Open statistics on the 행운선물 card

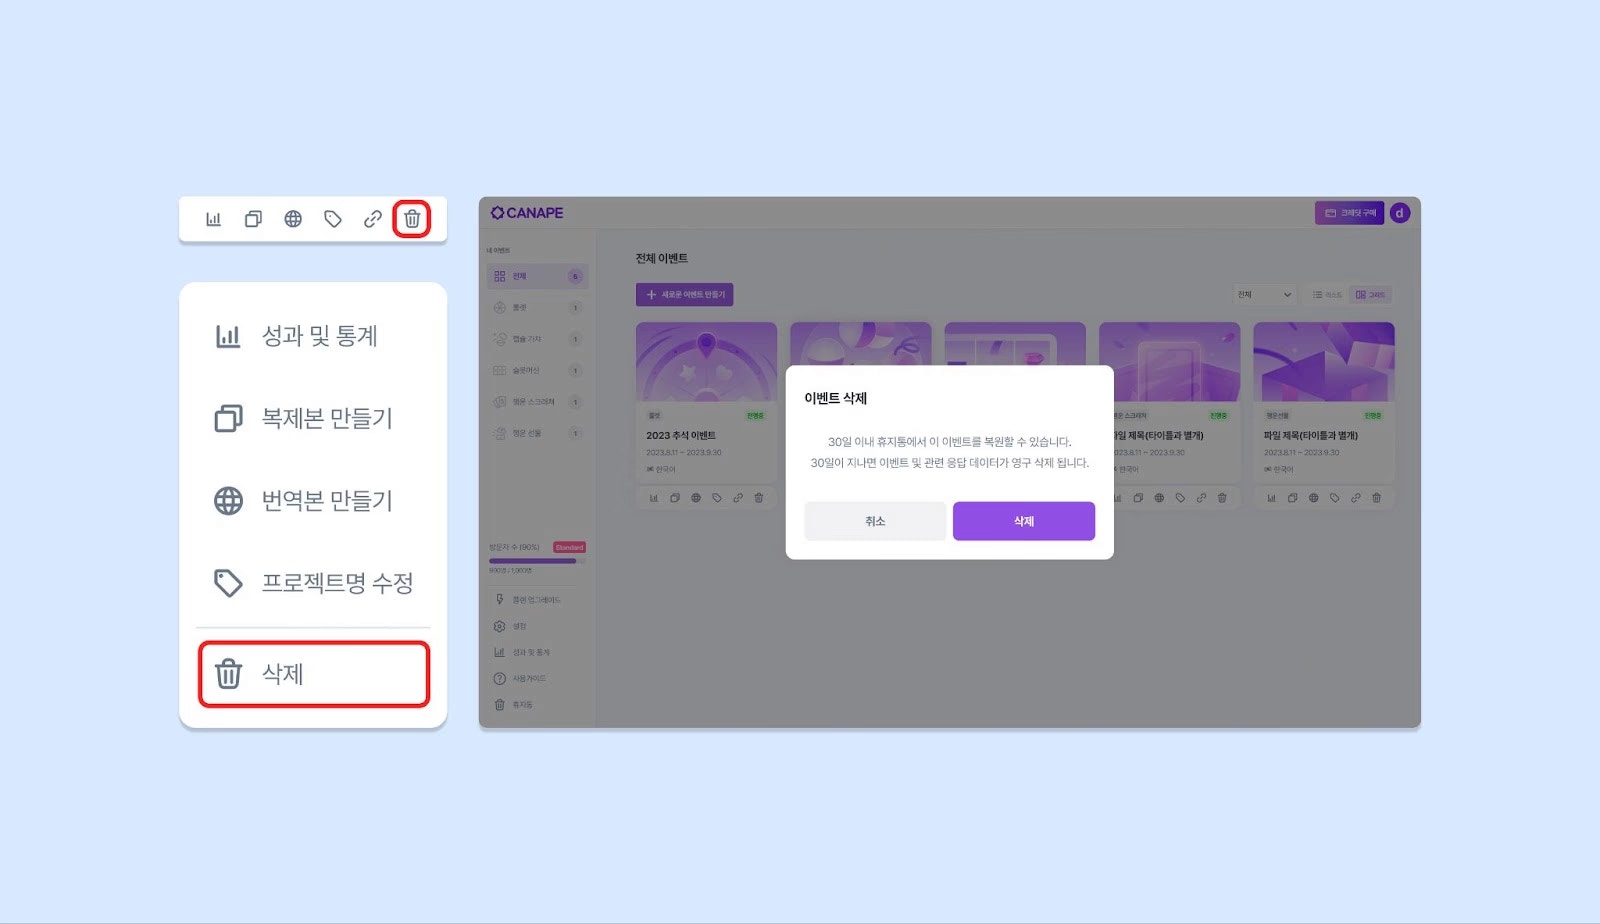coord(1272,498)
